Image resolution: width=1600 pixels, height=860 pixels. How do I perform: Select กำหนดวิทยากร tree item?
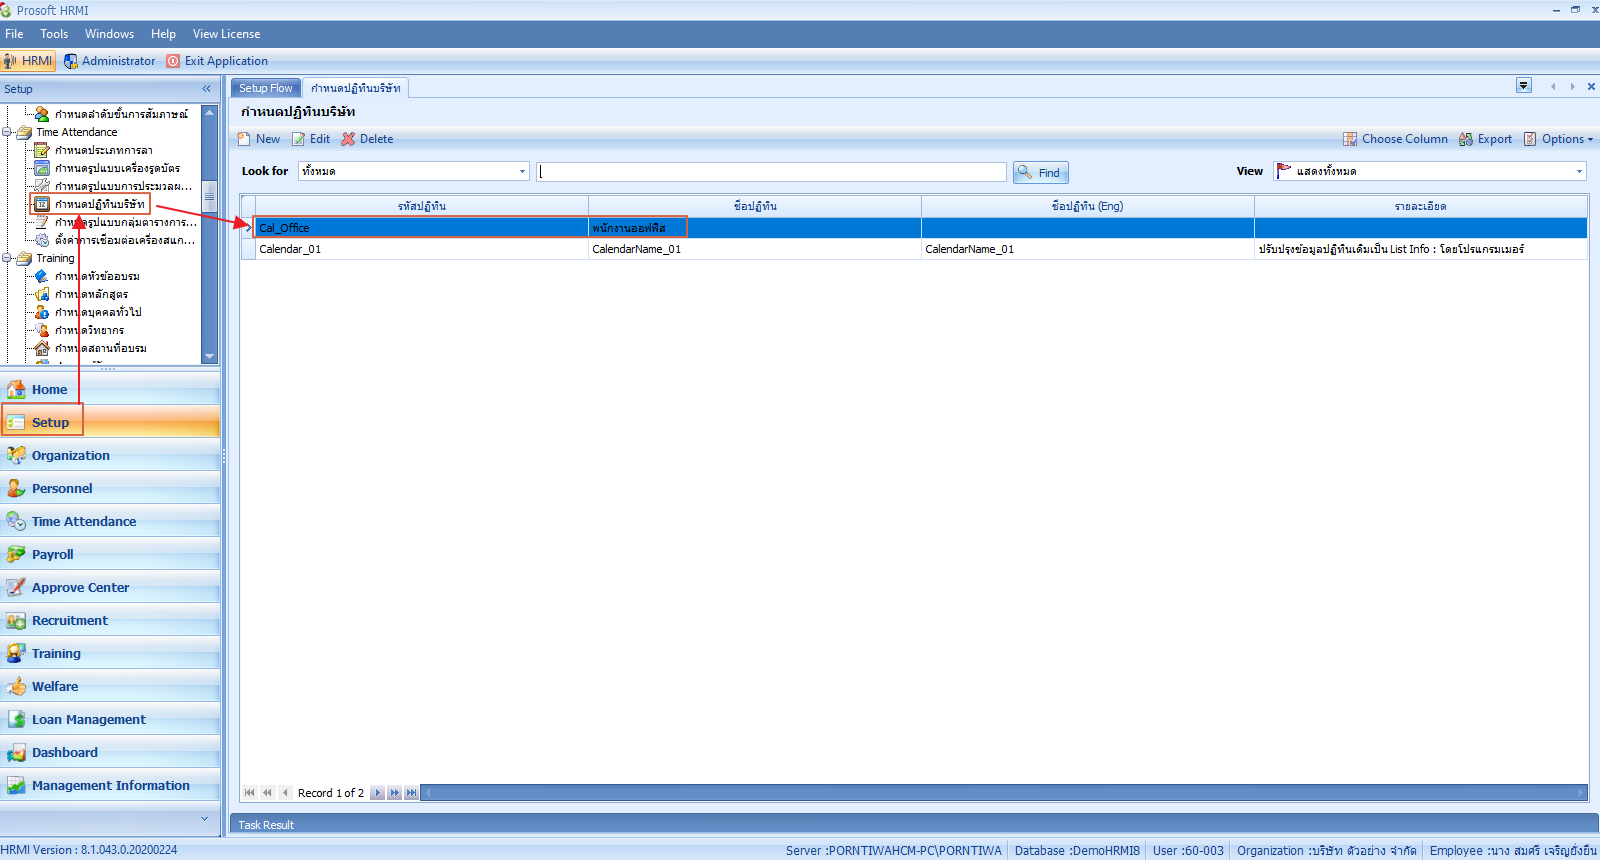[x=89, y=330]
